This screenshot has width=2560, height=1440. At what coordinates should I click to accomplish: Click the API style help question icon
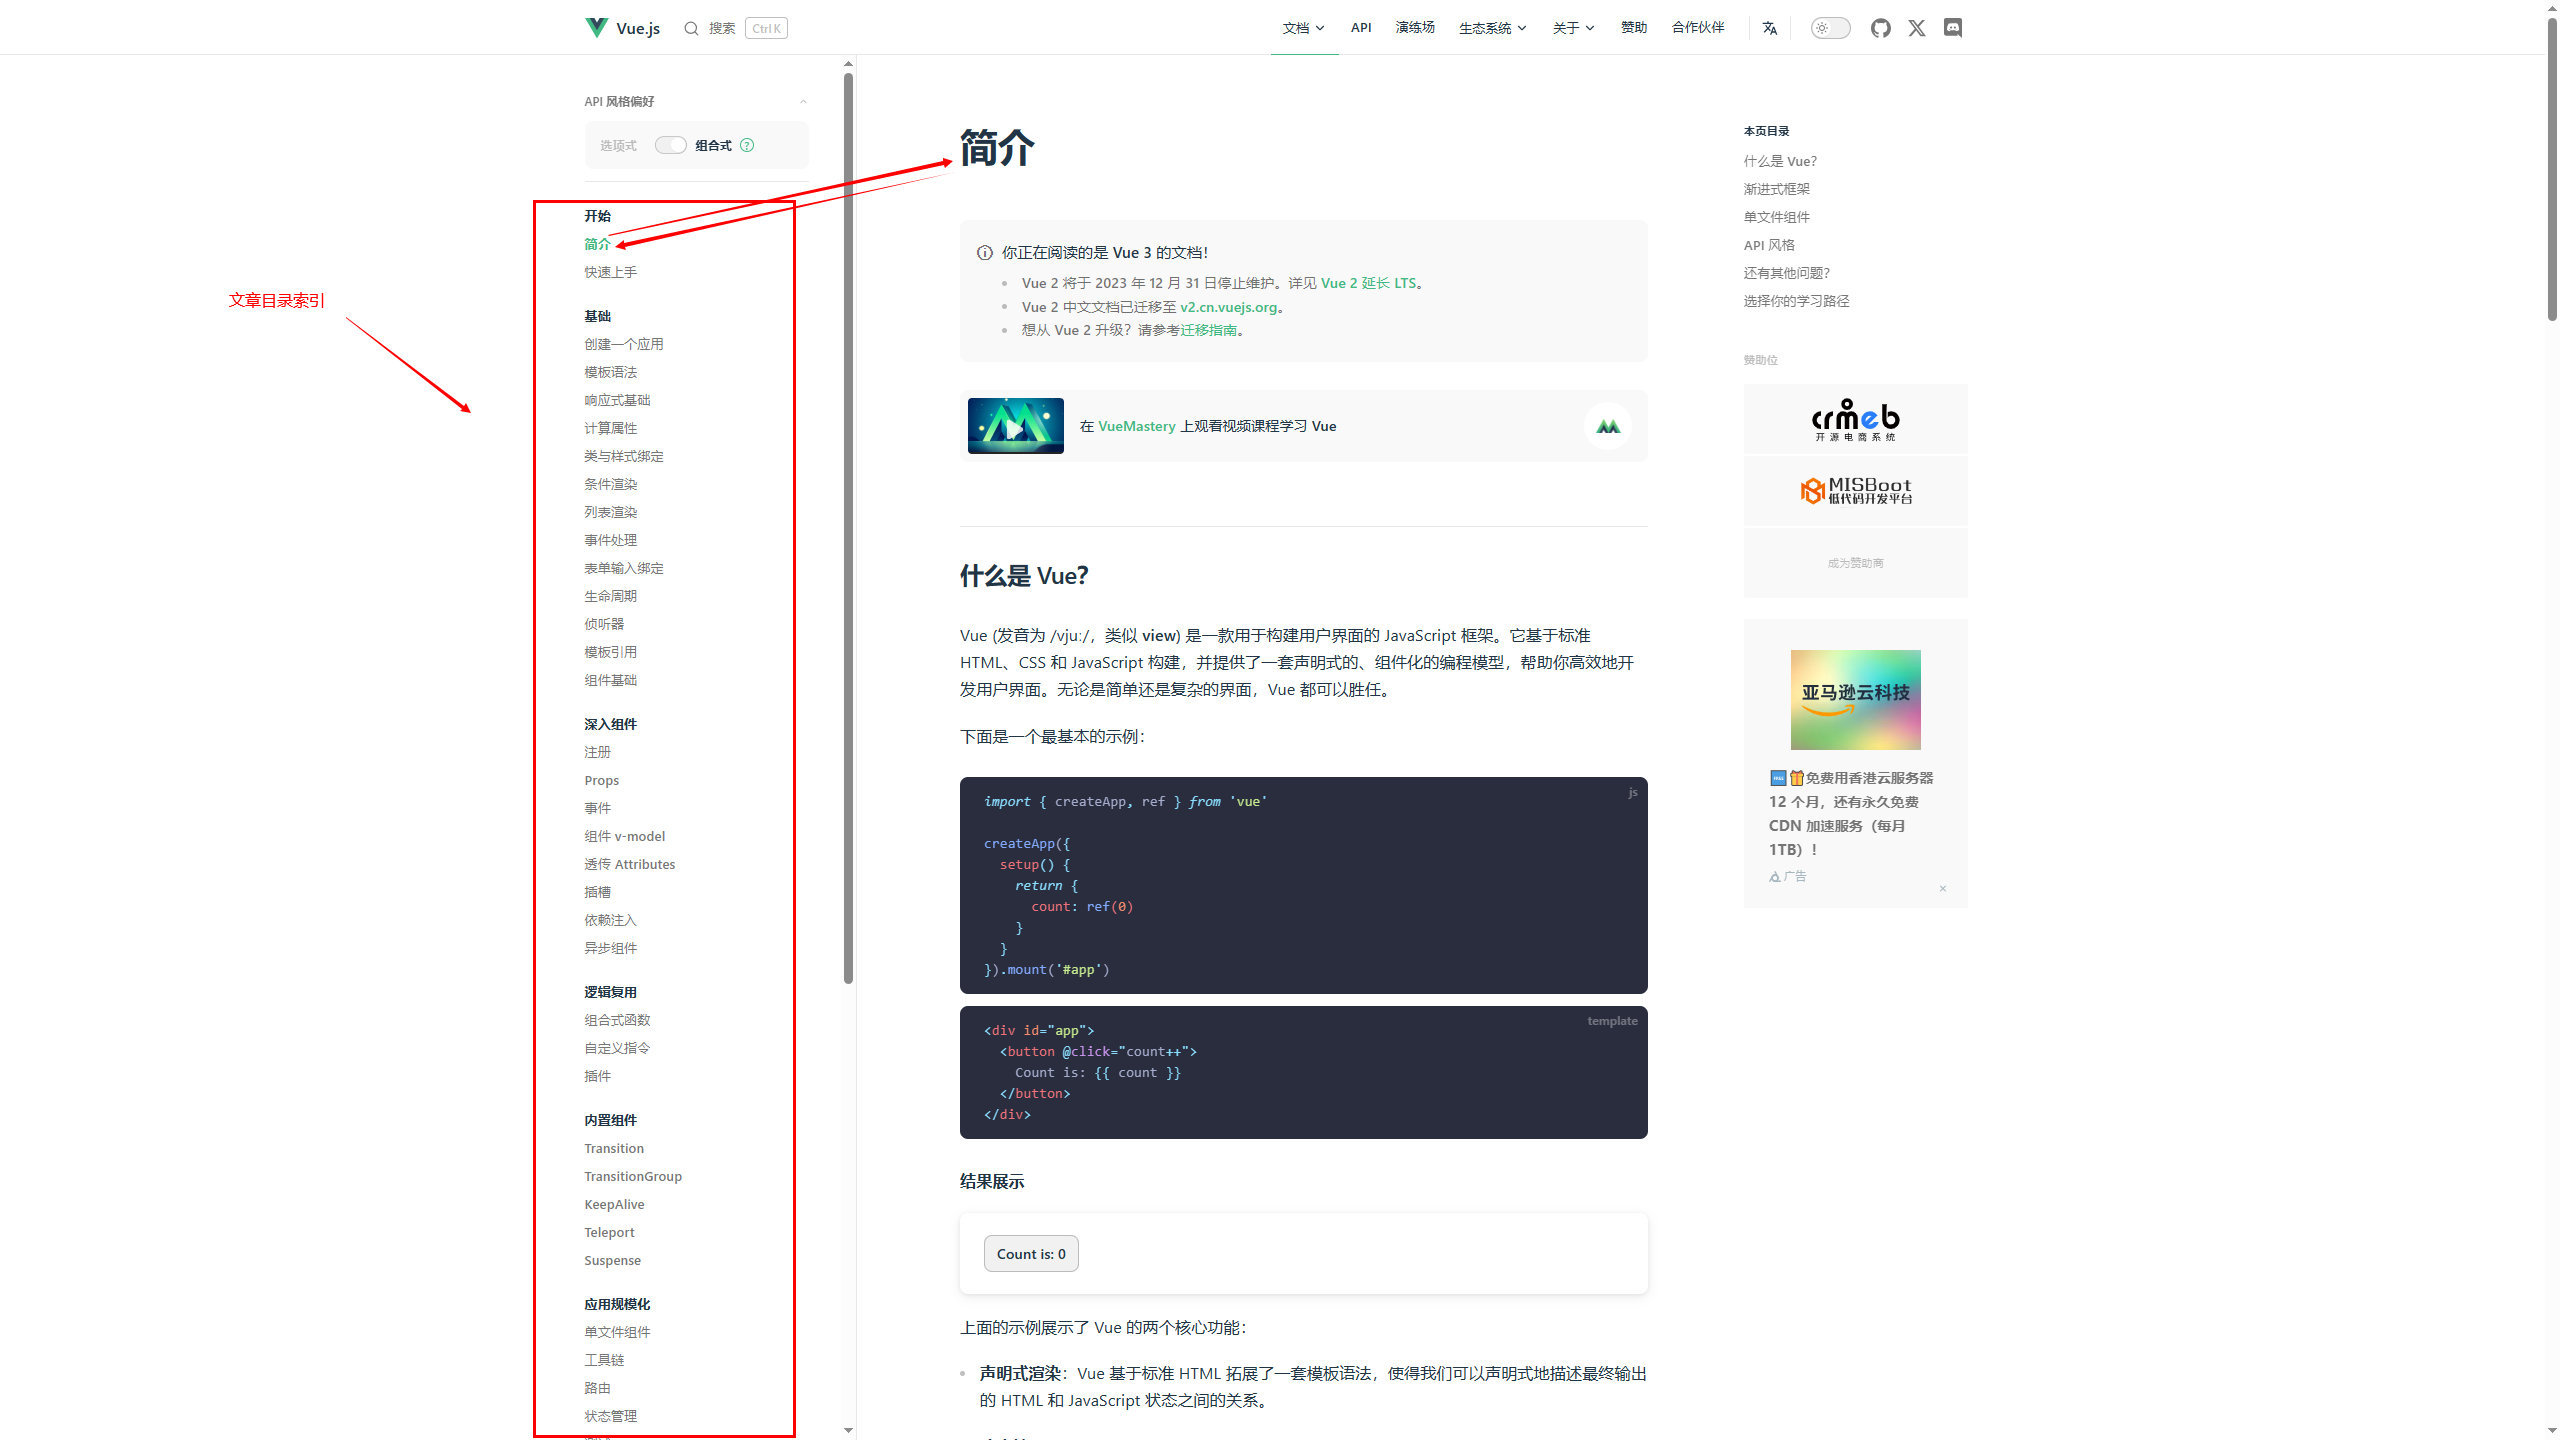pos(747,145)
